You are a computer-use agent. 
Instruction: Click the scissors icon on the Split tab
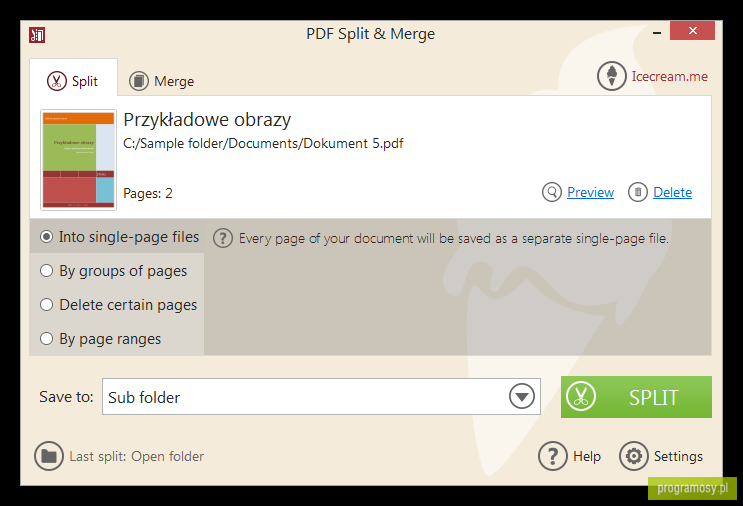(x=56, y=81)
